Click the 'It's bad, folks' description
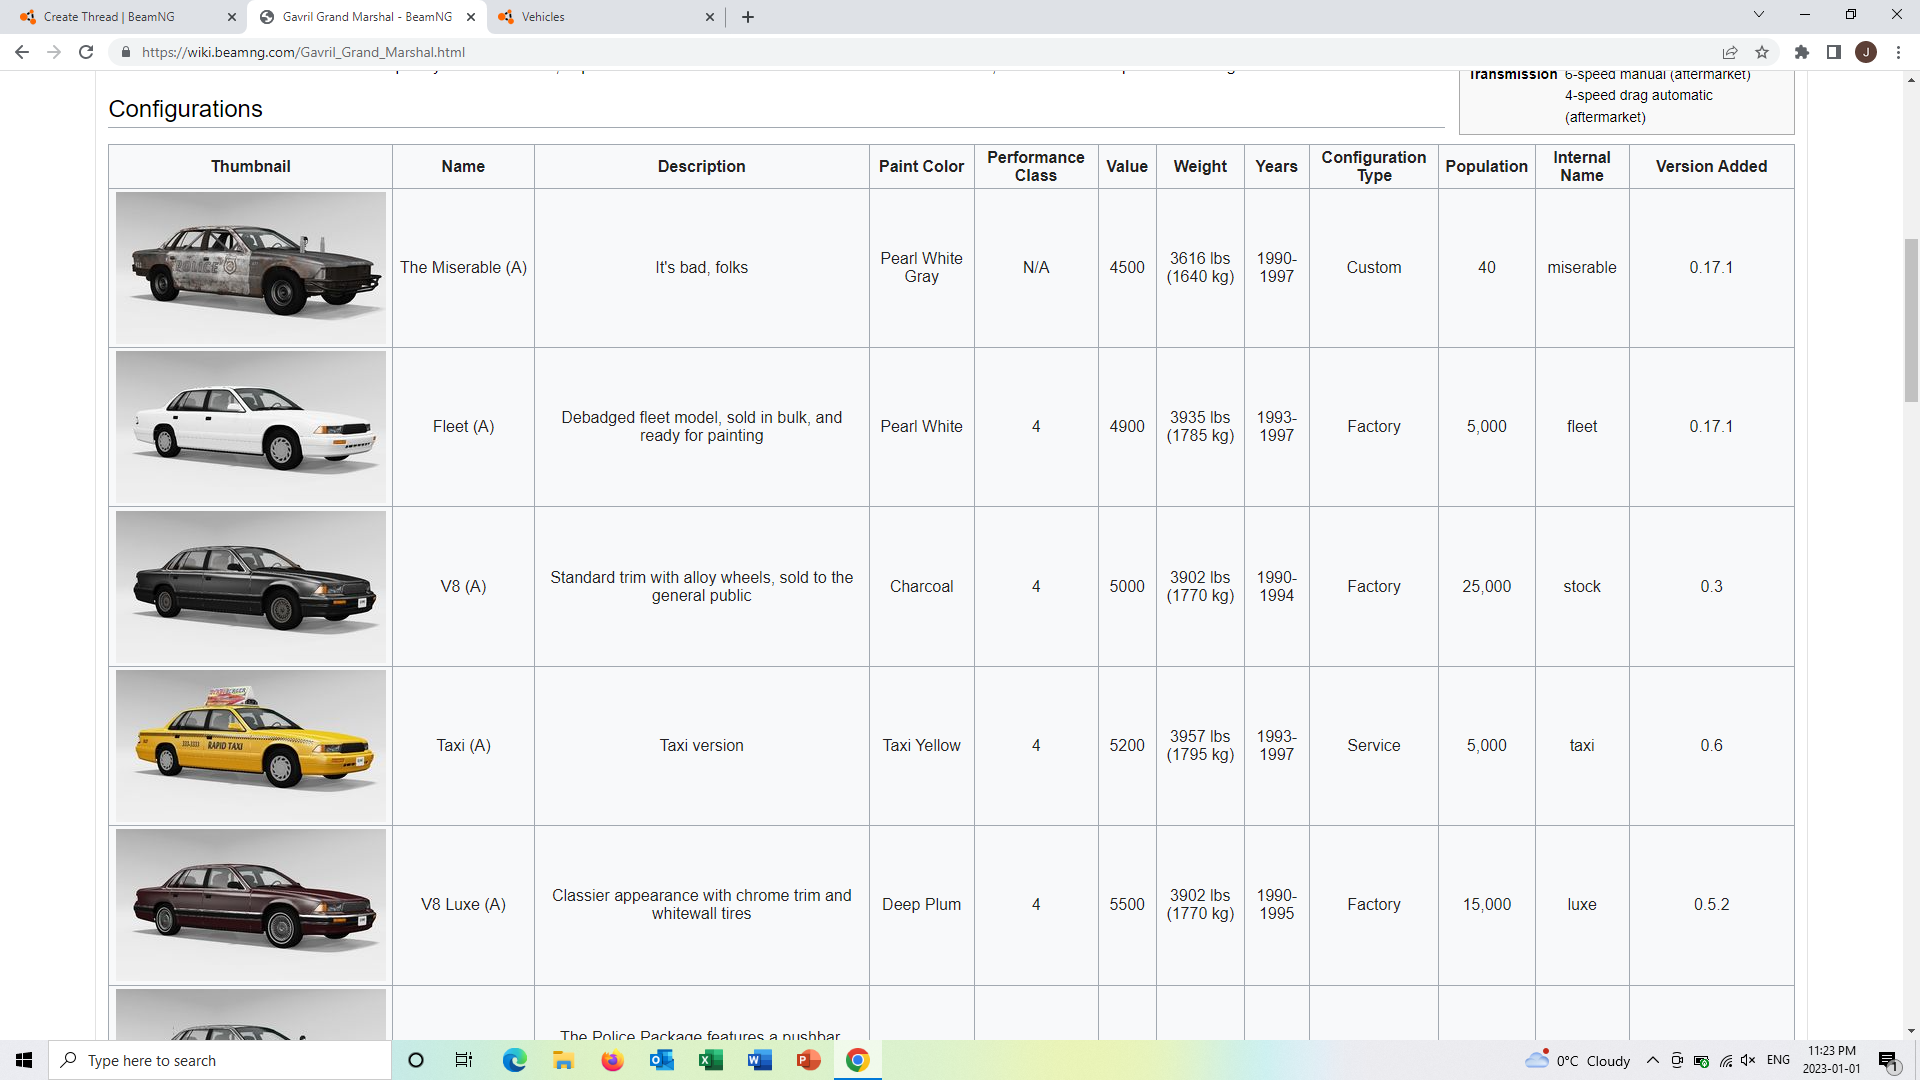This screenshot has height=1080, width=1920. (x=701, y=268)
